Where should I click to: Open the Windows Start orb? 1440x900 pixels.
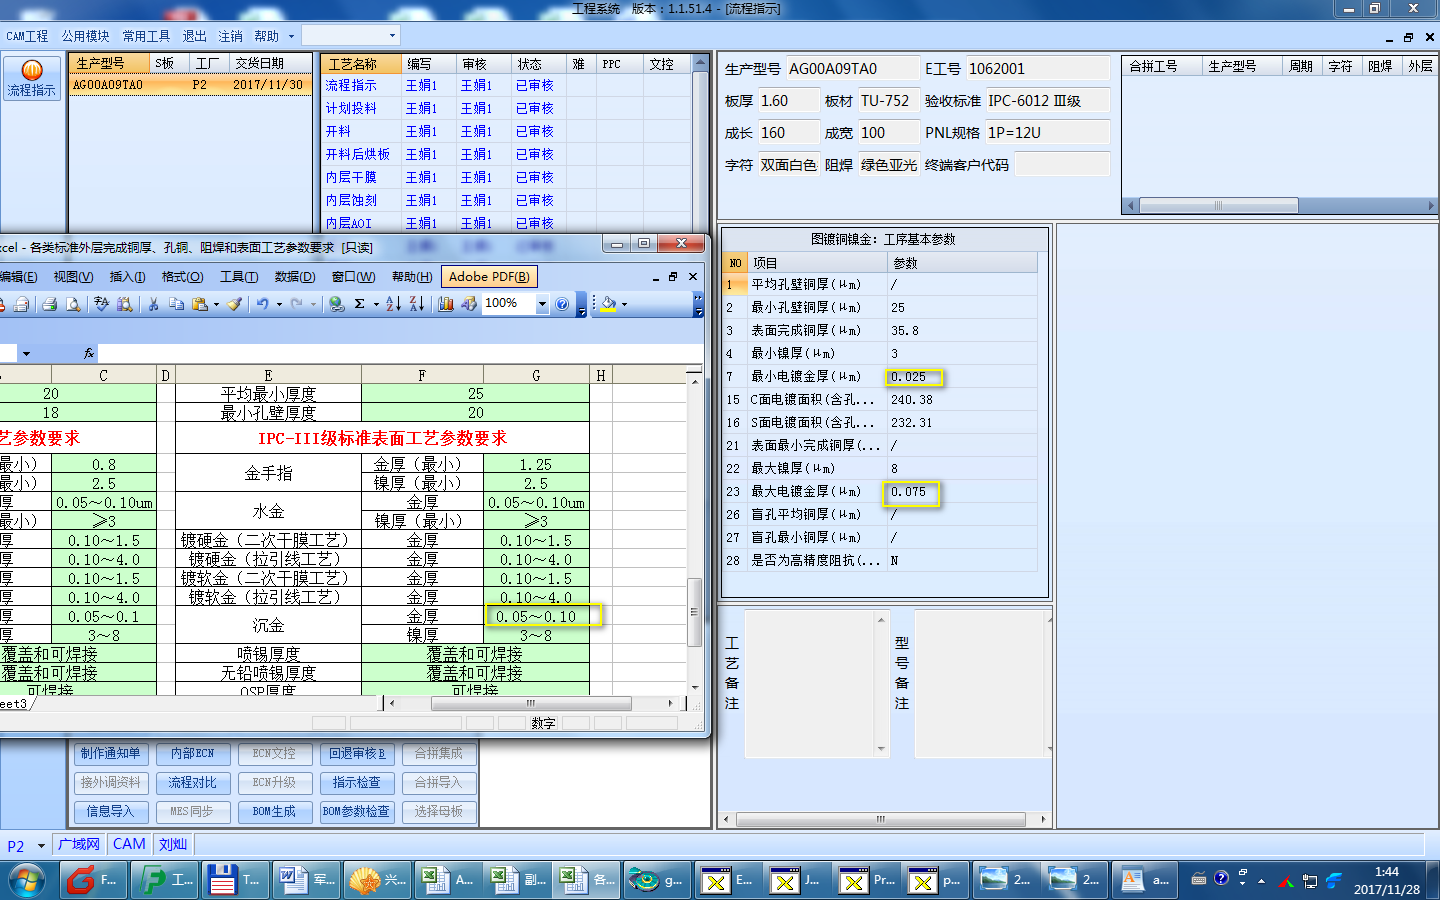click(x=27, y=881)
